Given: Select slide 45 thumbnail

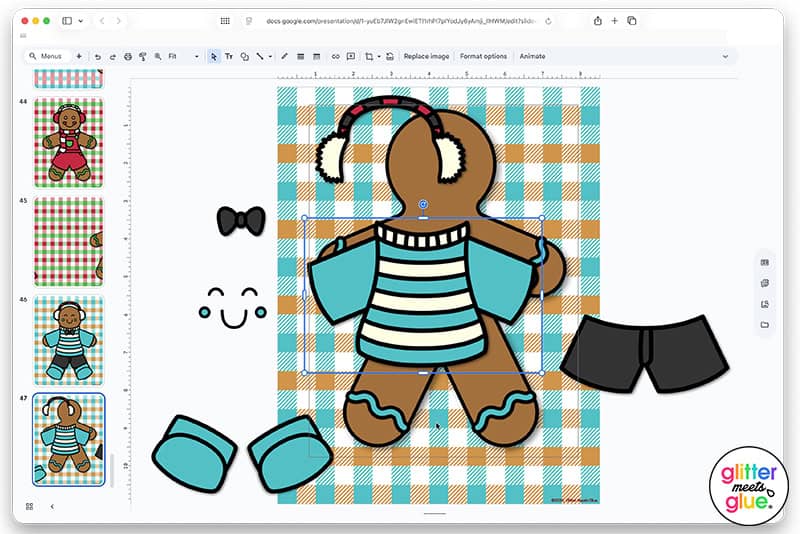Looking at the screenshot, I should click(x=68, y=242).
